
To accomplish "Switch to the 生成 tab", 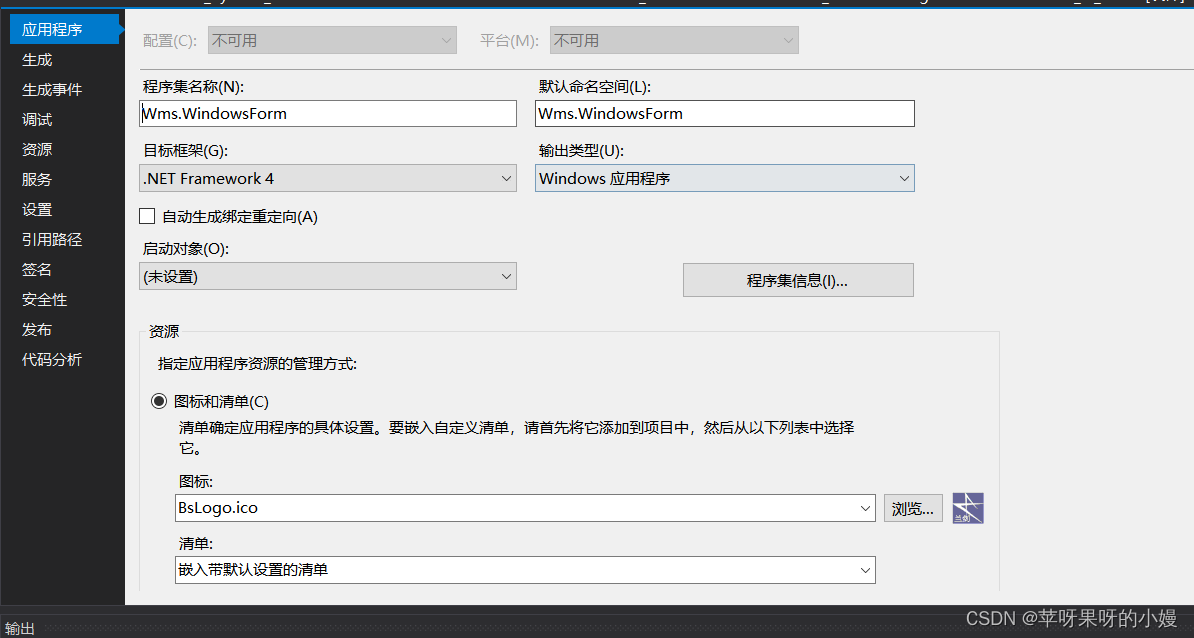I will tap(37, 59).
